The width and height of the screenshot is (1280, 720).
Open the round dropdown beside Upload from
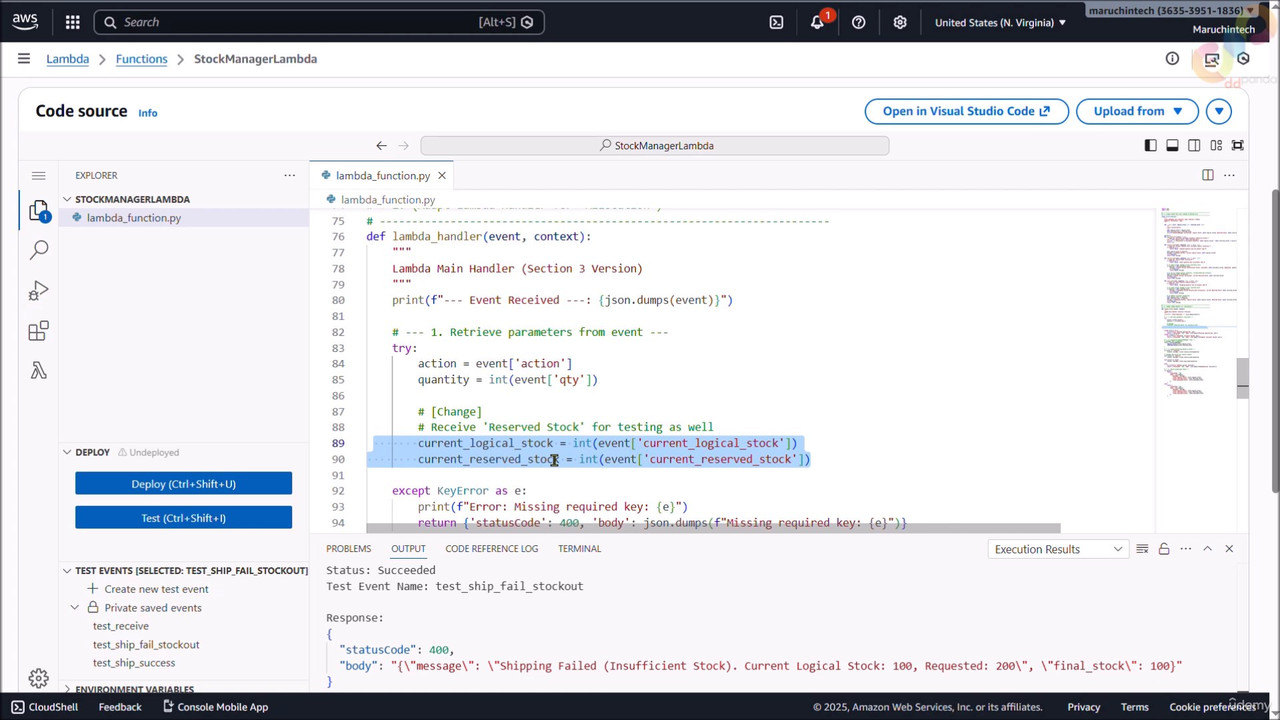(x=1218, y=111)
